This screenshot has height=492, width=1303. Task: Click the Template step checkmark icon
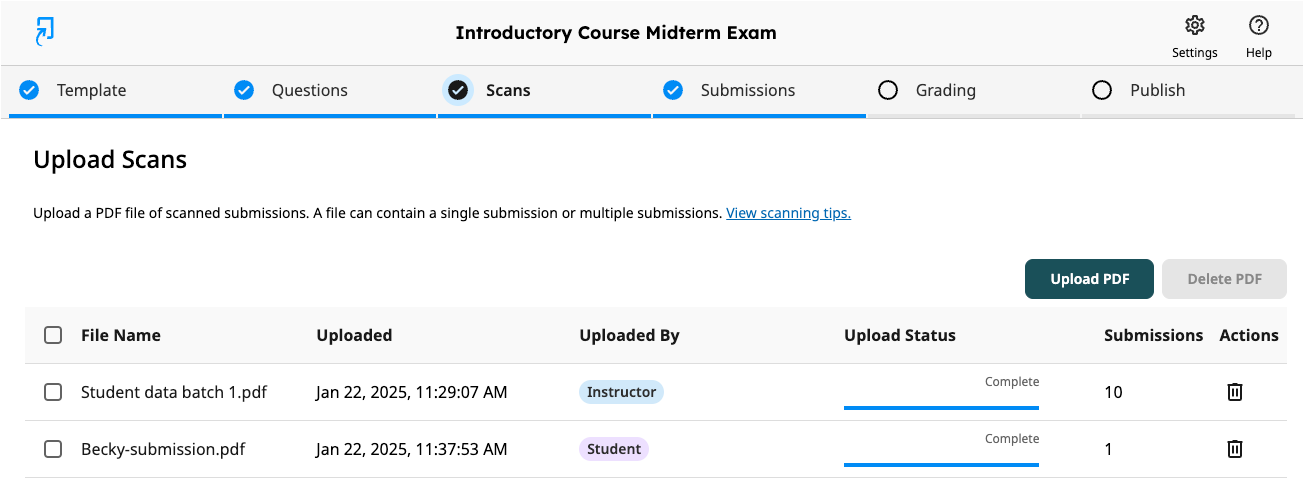[30, 90]
